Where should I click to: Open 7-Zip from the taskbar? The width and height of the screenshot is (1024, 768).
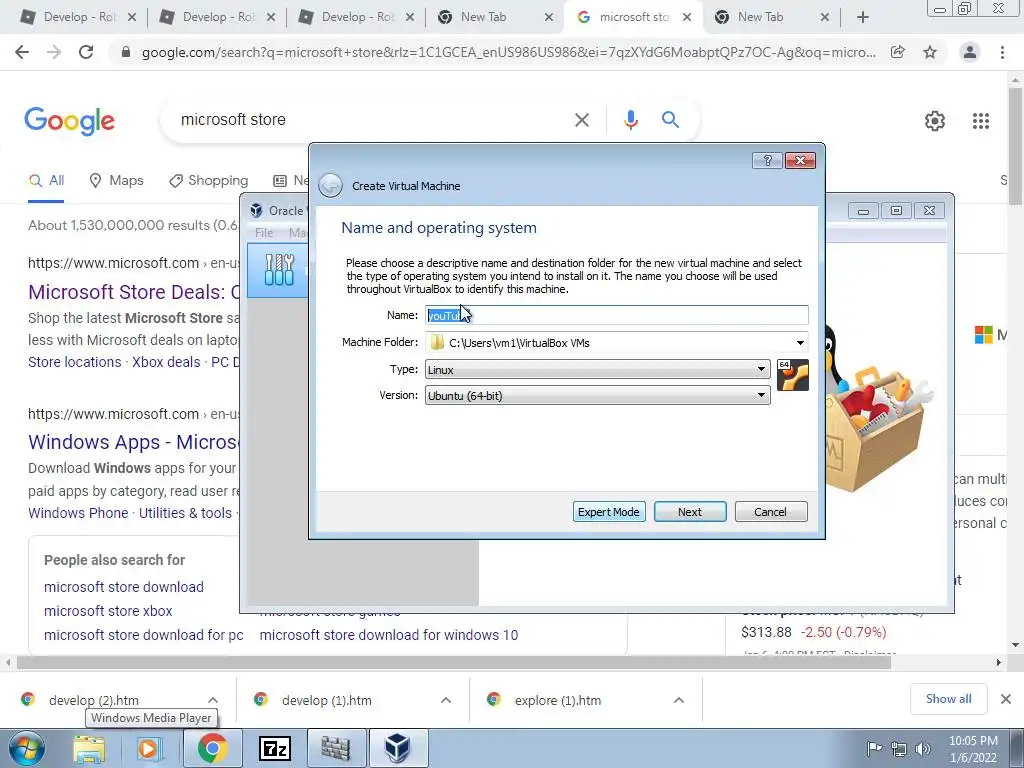coord(275,748)
